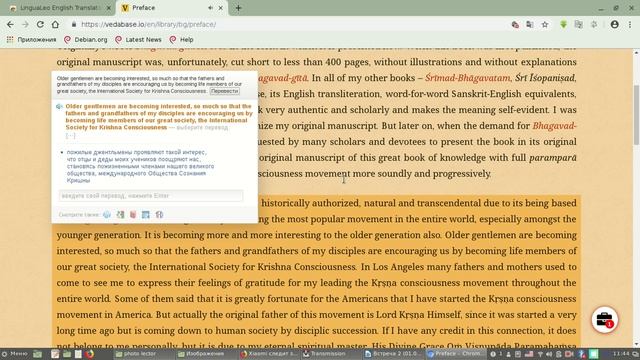
Task: View site security lock info
Action: coord(74,24)
